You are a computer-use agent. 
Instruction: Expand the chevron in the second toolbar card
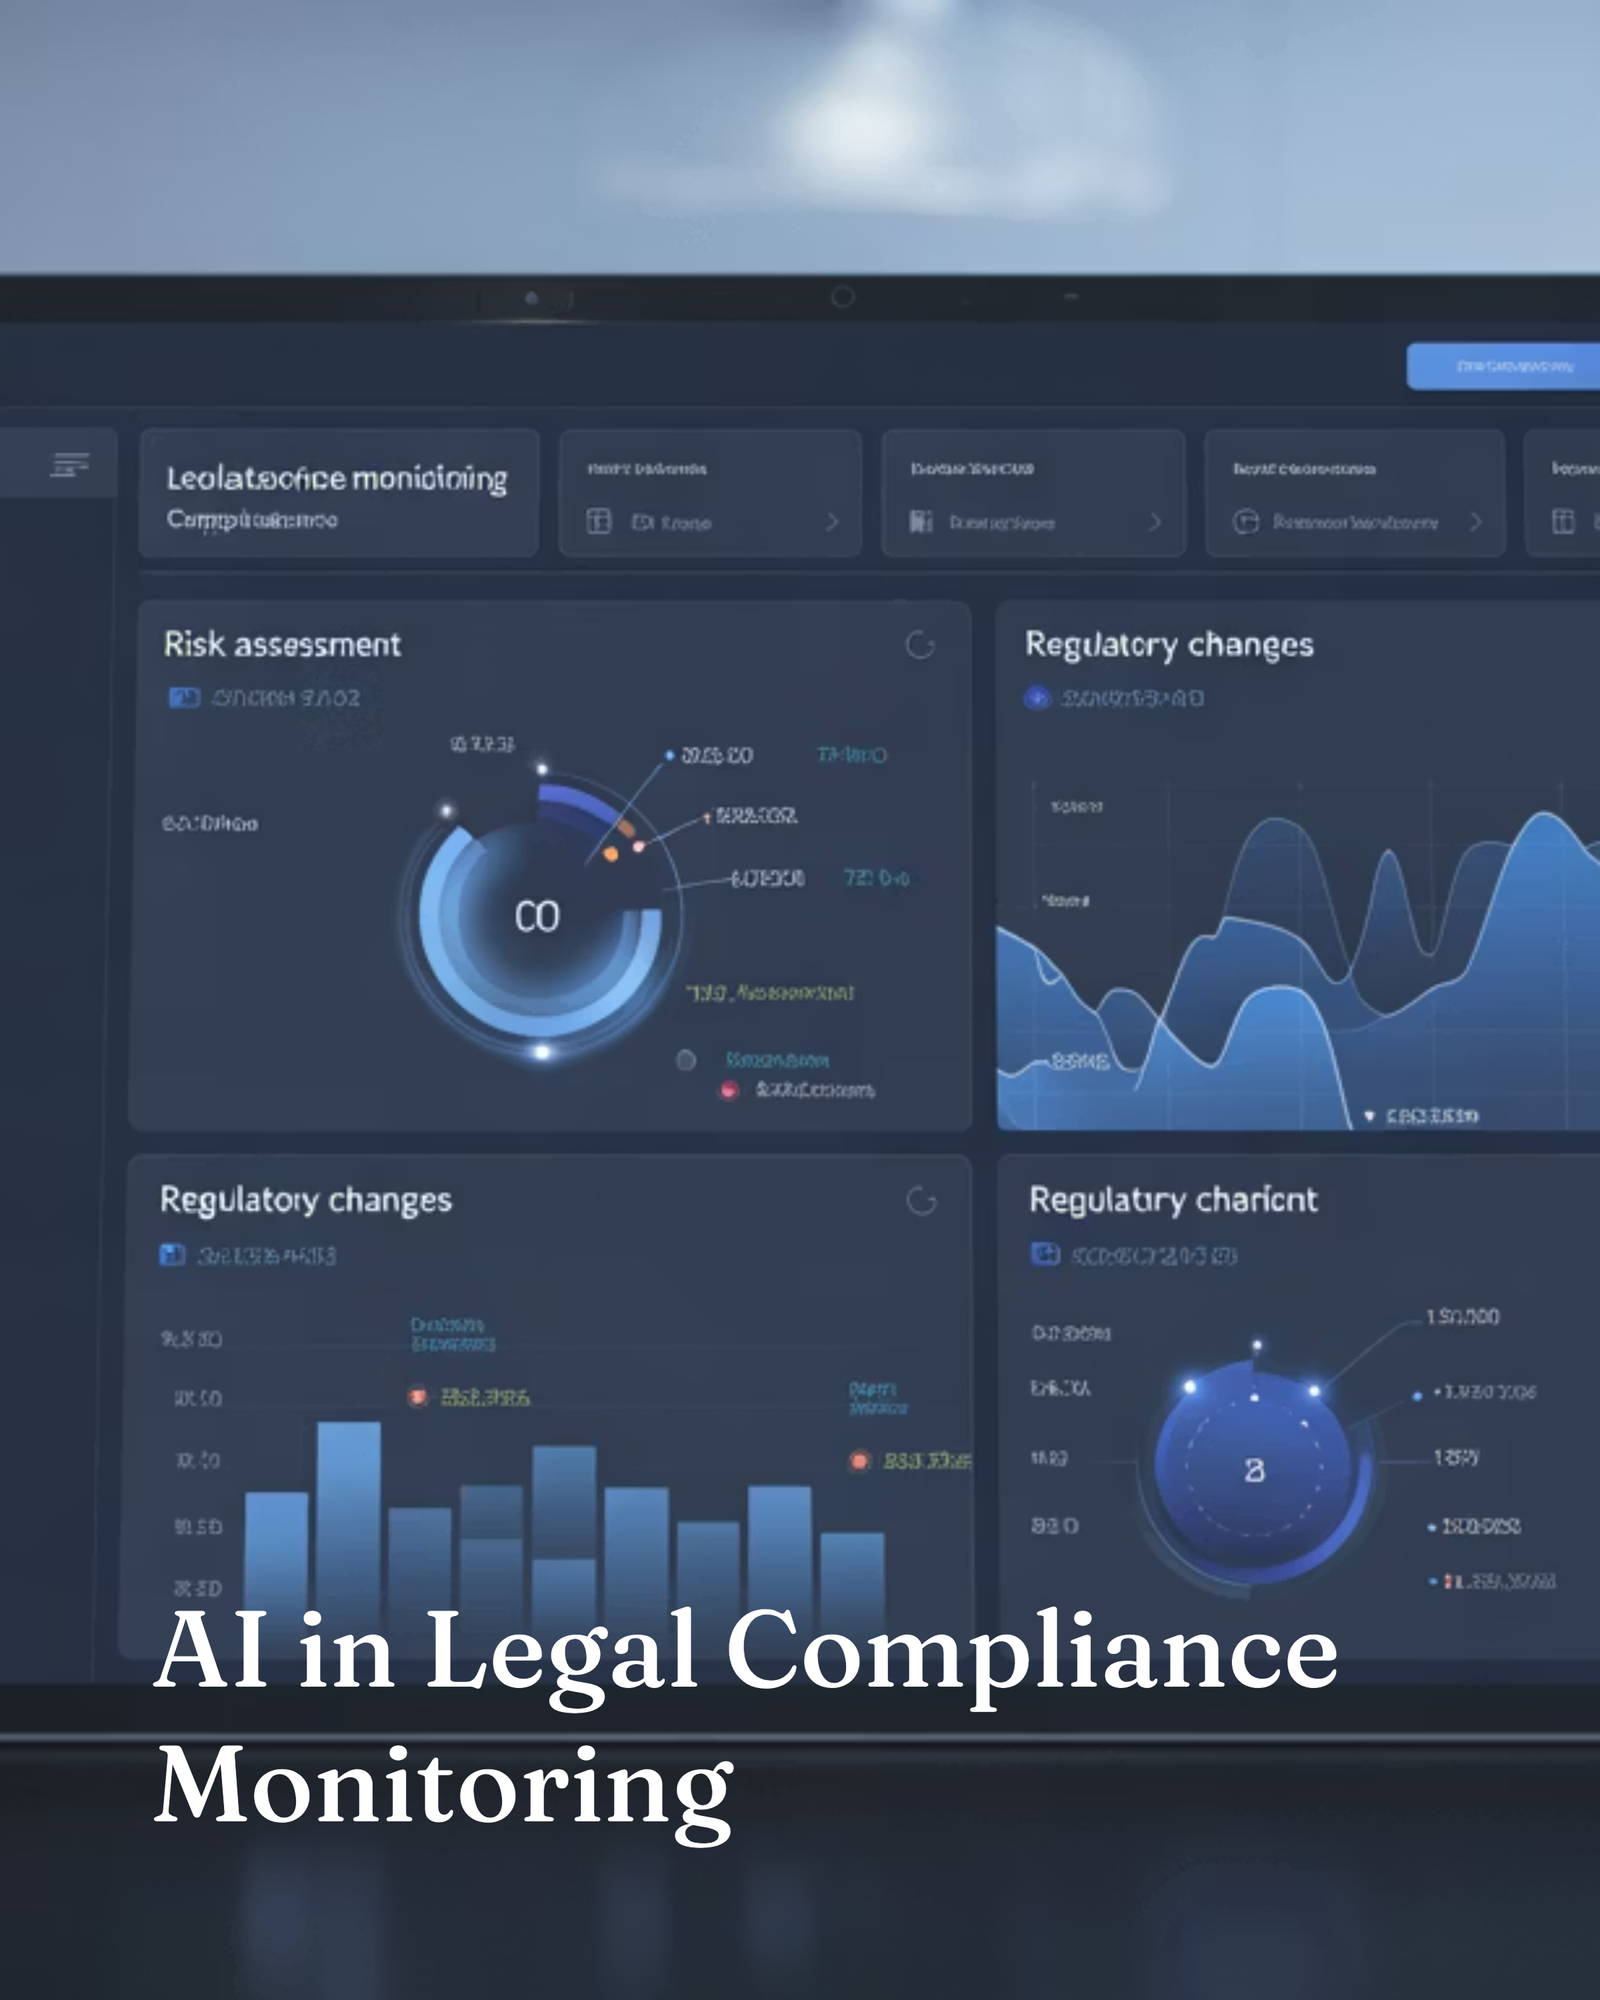[831, 523]
